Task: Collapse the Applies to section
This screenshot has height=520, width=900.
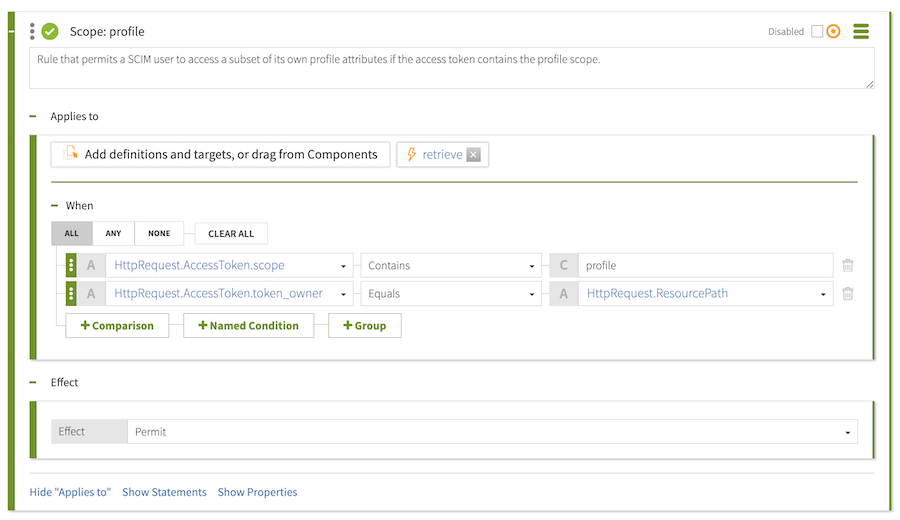Action: point(33,117)
